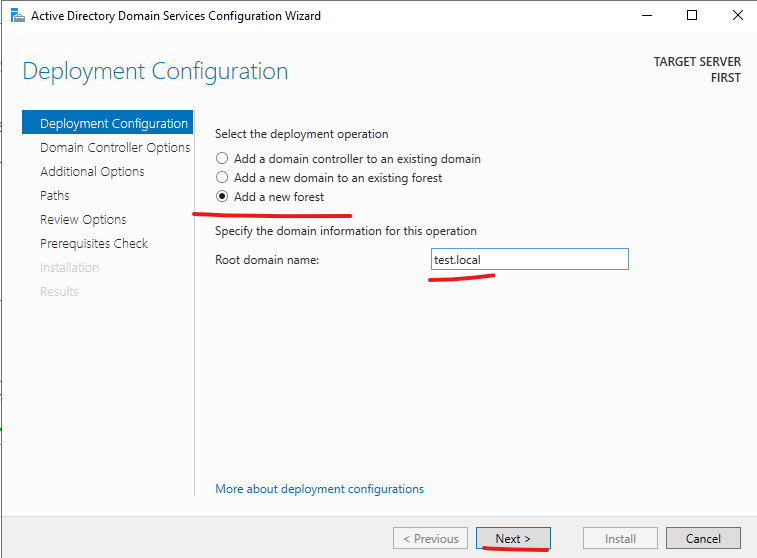
Task: Click 'Specify the domain information for this operation' text
Action: pos(346,231)
